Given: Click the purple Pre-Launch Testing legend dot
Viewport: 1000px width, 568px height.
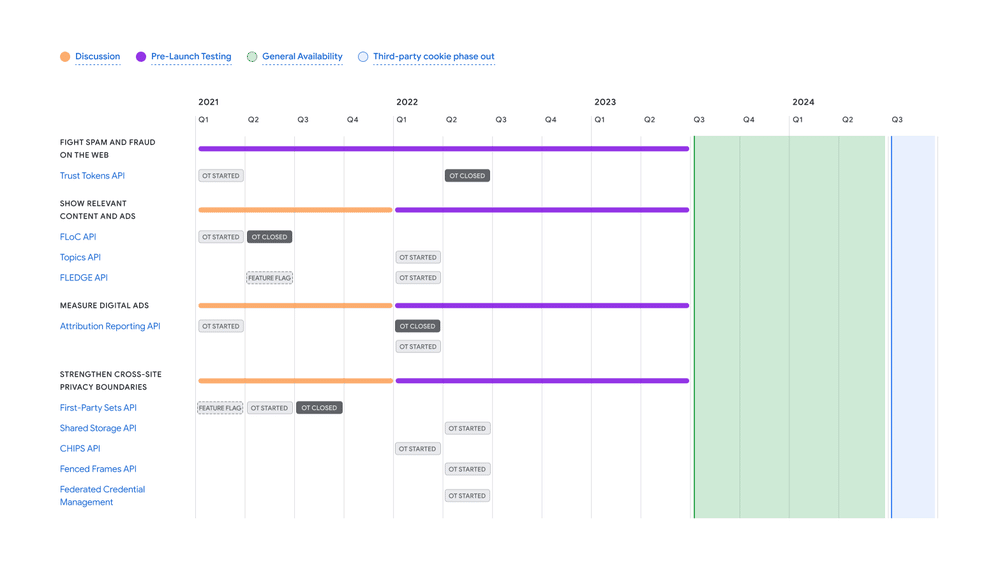Looking at the screenshot, I should [x=141, y=57].
